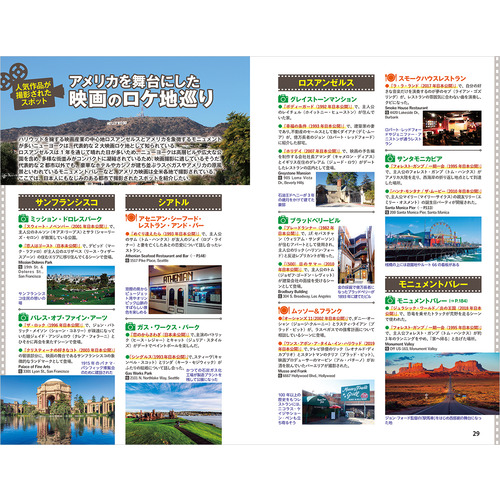Click the スモークハウスレストラン heading text
Screen dimensions: 500x500
pyautogui.click(x=432, y=78)
